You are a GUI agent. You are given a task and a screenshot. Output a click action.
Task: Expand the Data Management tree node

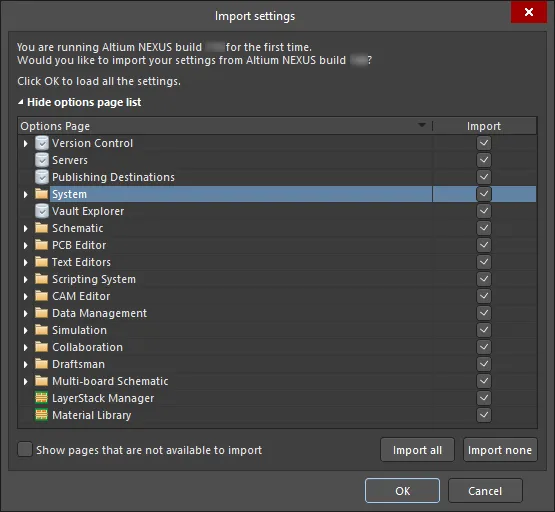coord(25,313)
